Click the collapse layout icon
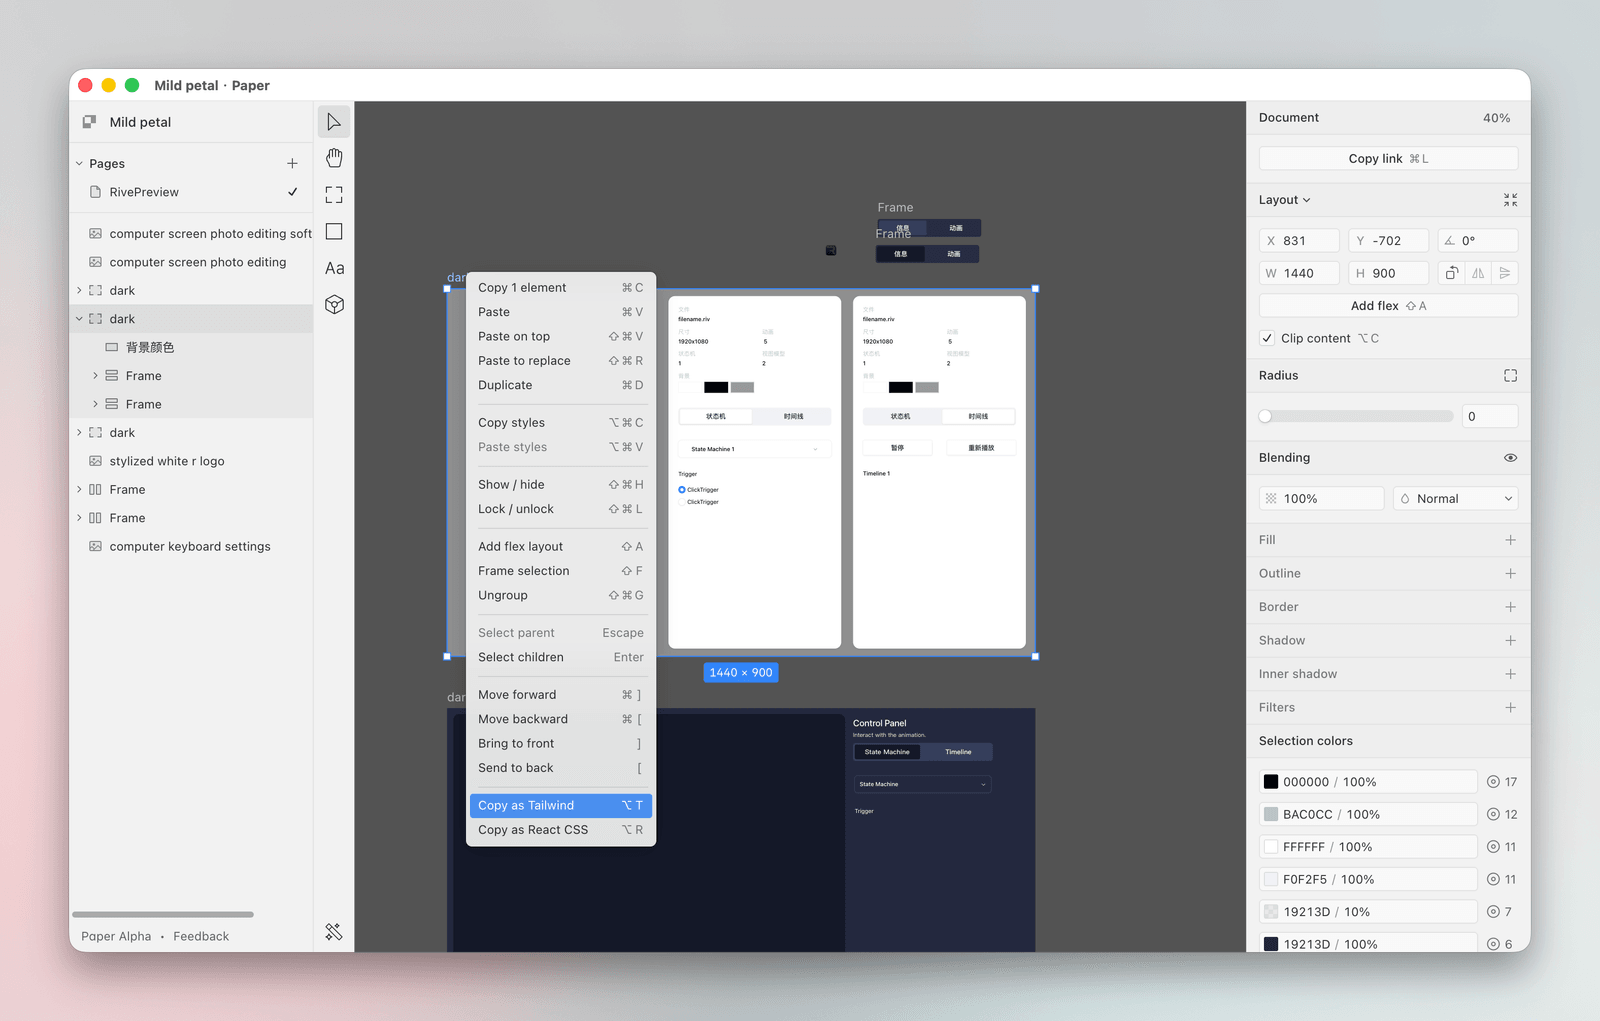Image resolution: width=1600 pixels, height=1021 pixels. click(1510, 200)
